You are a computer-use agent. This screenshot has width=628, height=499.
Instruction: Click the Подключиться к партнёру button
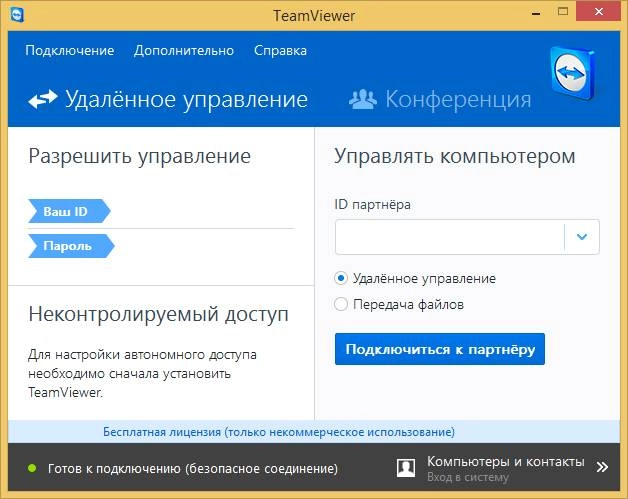point(440,349)
